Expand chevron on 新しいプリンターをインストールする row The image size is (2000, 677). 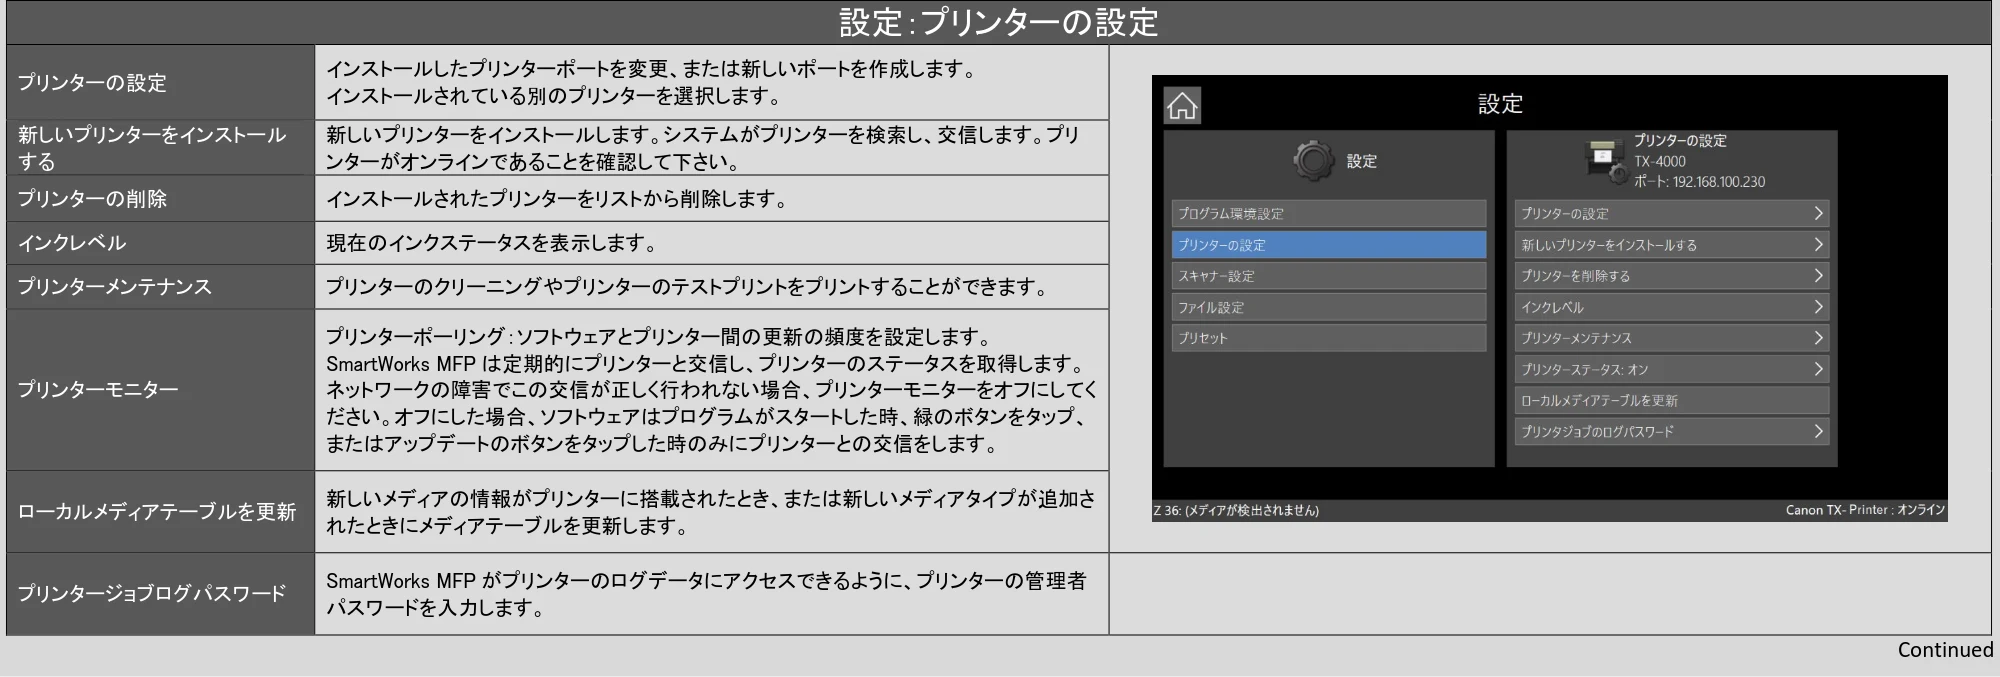click(x=1818, y=245)
